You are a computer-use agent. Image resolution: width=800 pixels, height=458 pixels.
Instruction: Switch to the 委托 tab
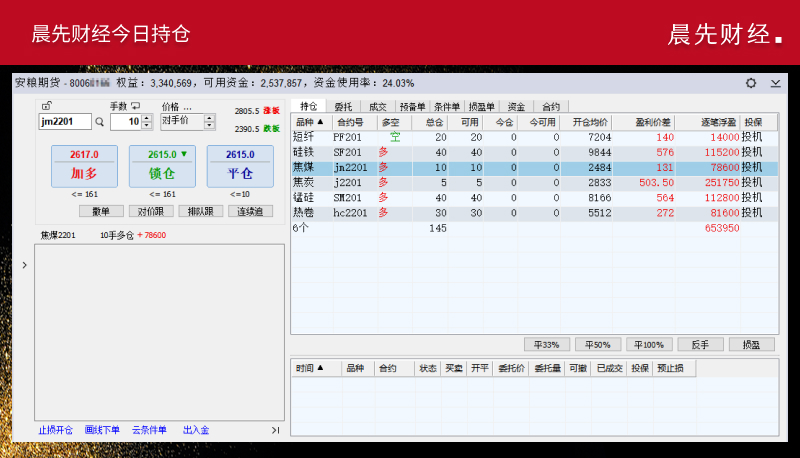[x=343, y=106]
